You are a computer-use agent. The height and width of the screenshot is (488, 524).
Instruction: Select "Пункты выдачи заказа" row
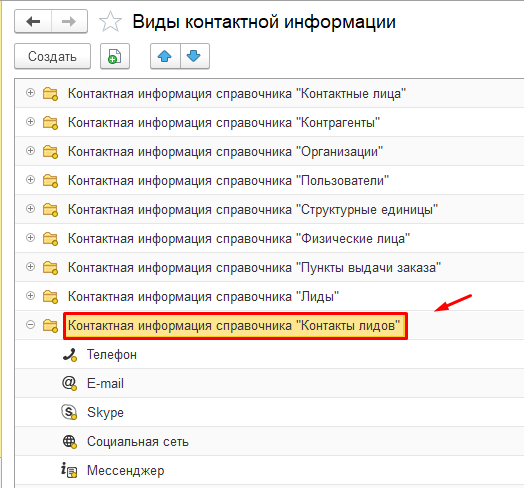pos(269,267)
